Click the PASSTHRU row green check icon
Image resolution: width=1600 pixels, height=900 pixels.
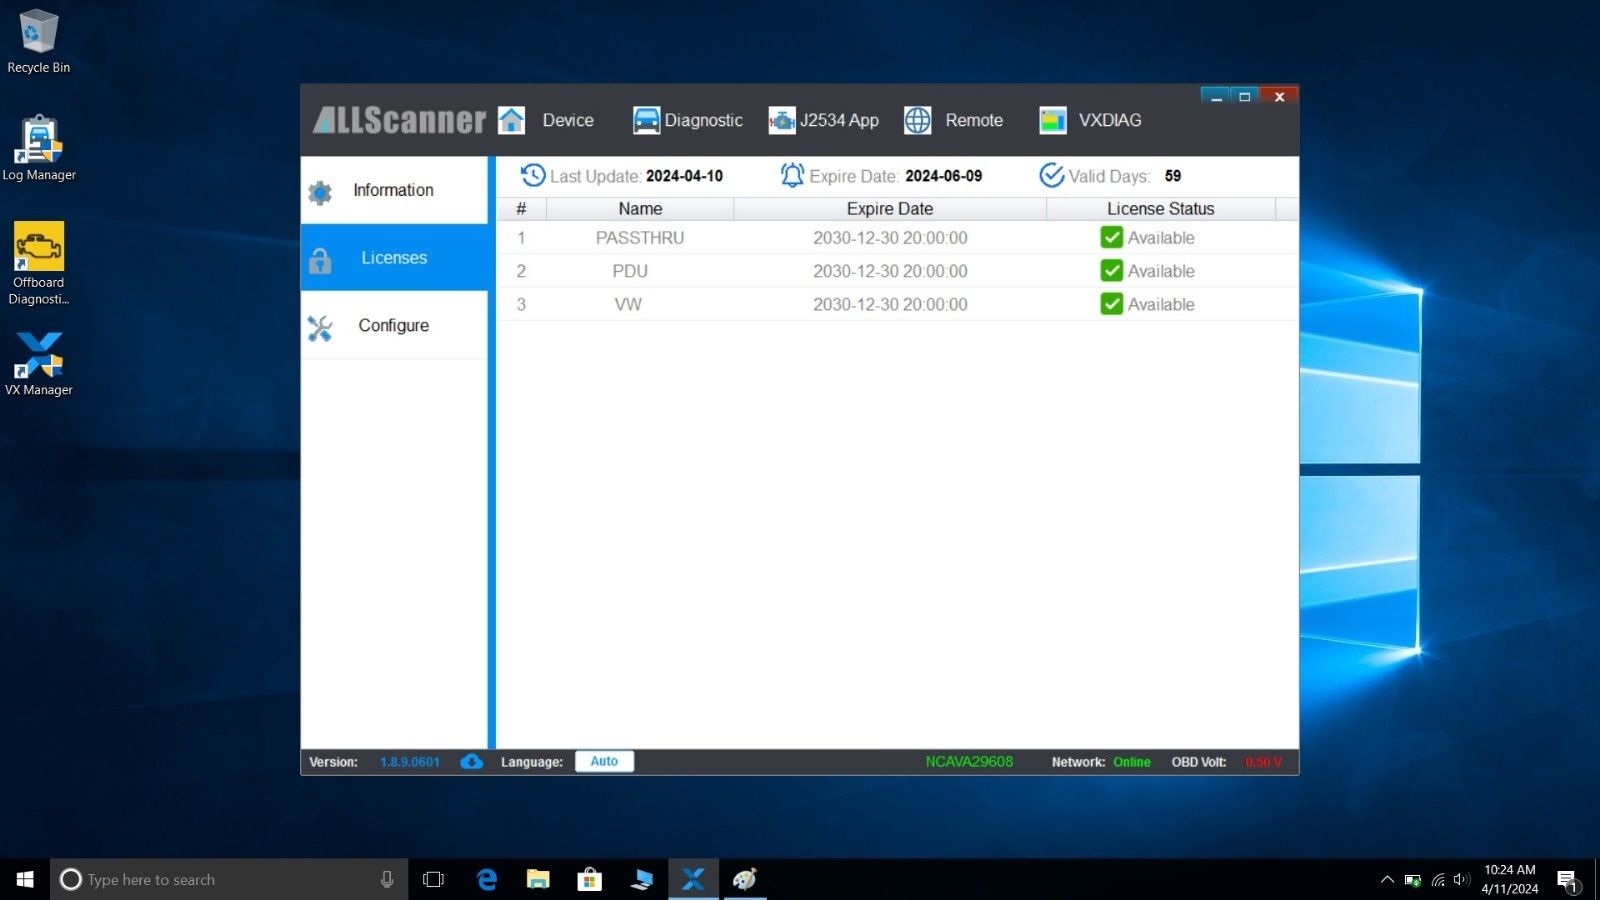tap(1111, 237)
